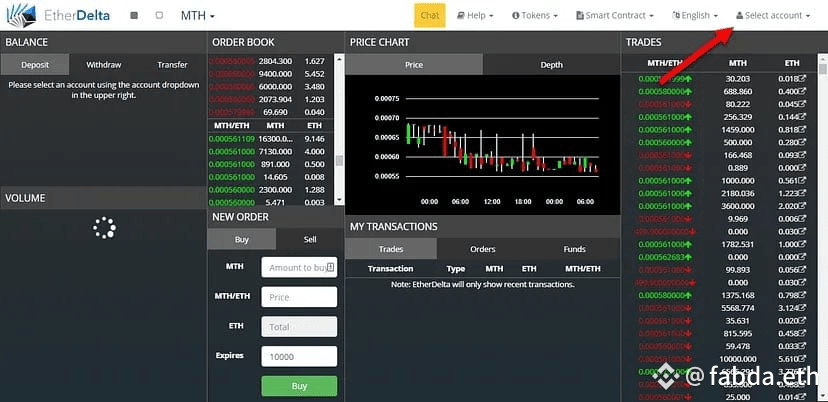Image resolution: width=828 pixels, height=402 pixels.
Task: Open the Select account dropdown
Action: coord(773,16)
